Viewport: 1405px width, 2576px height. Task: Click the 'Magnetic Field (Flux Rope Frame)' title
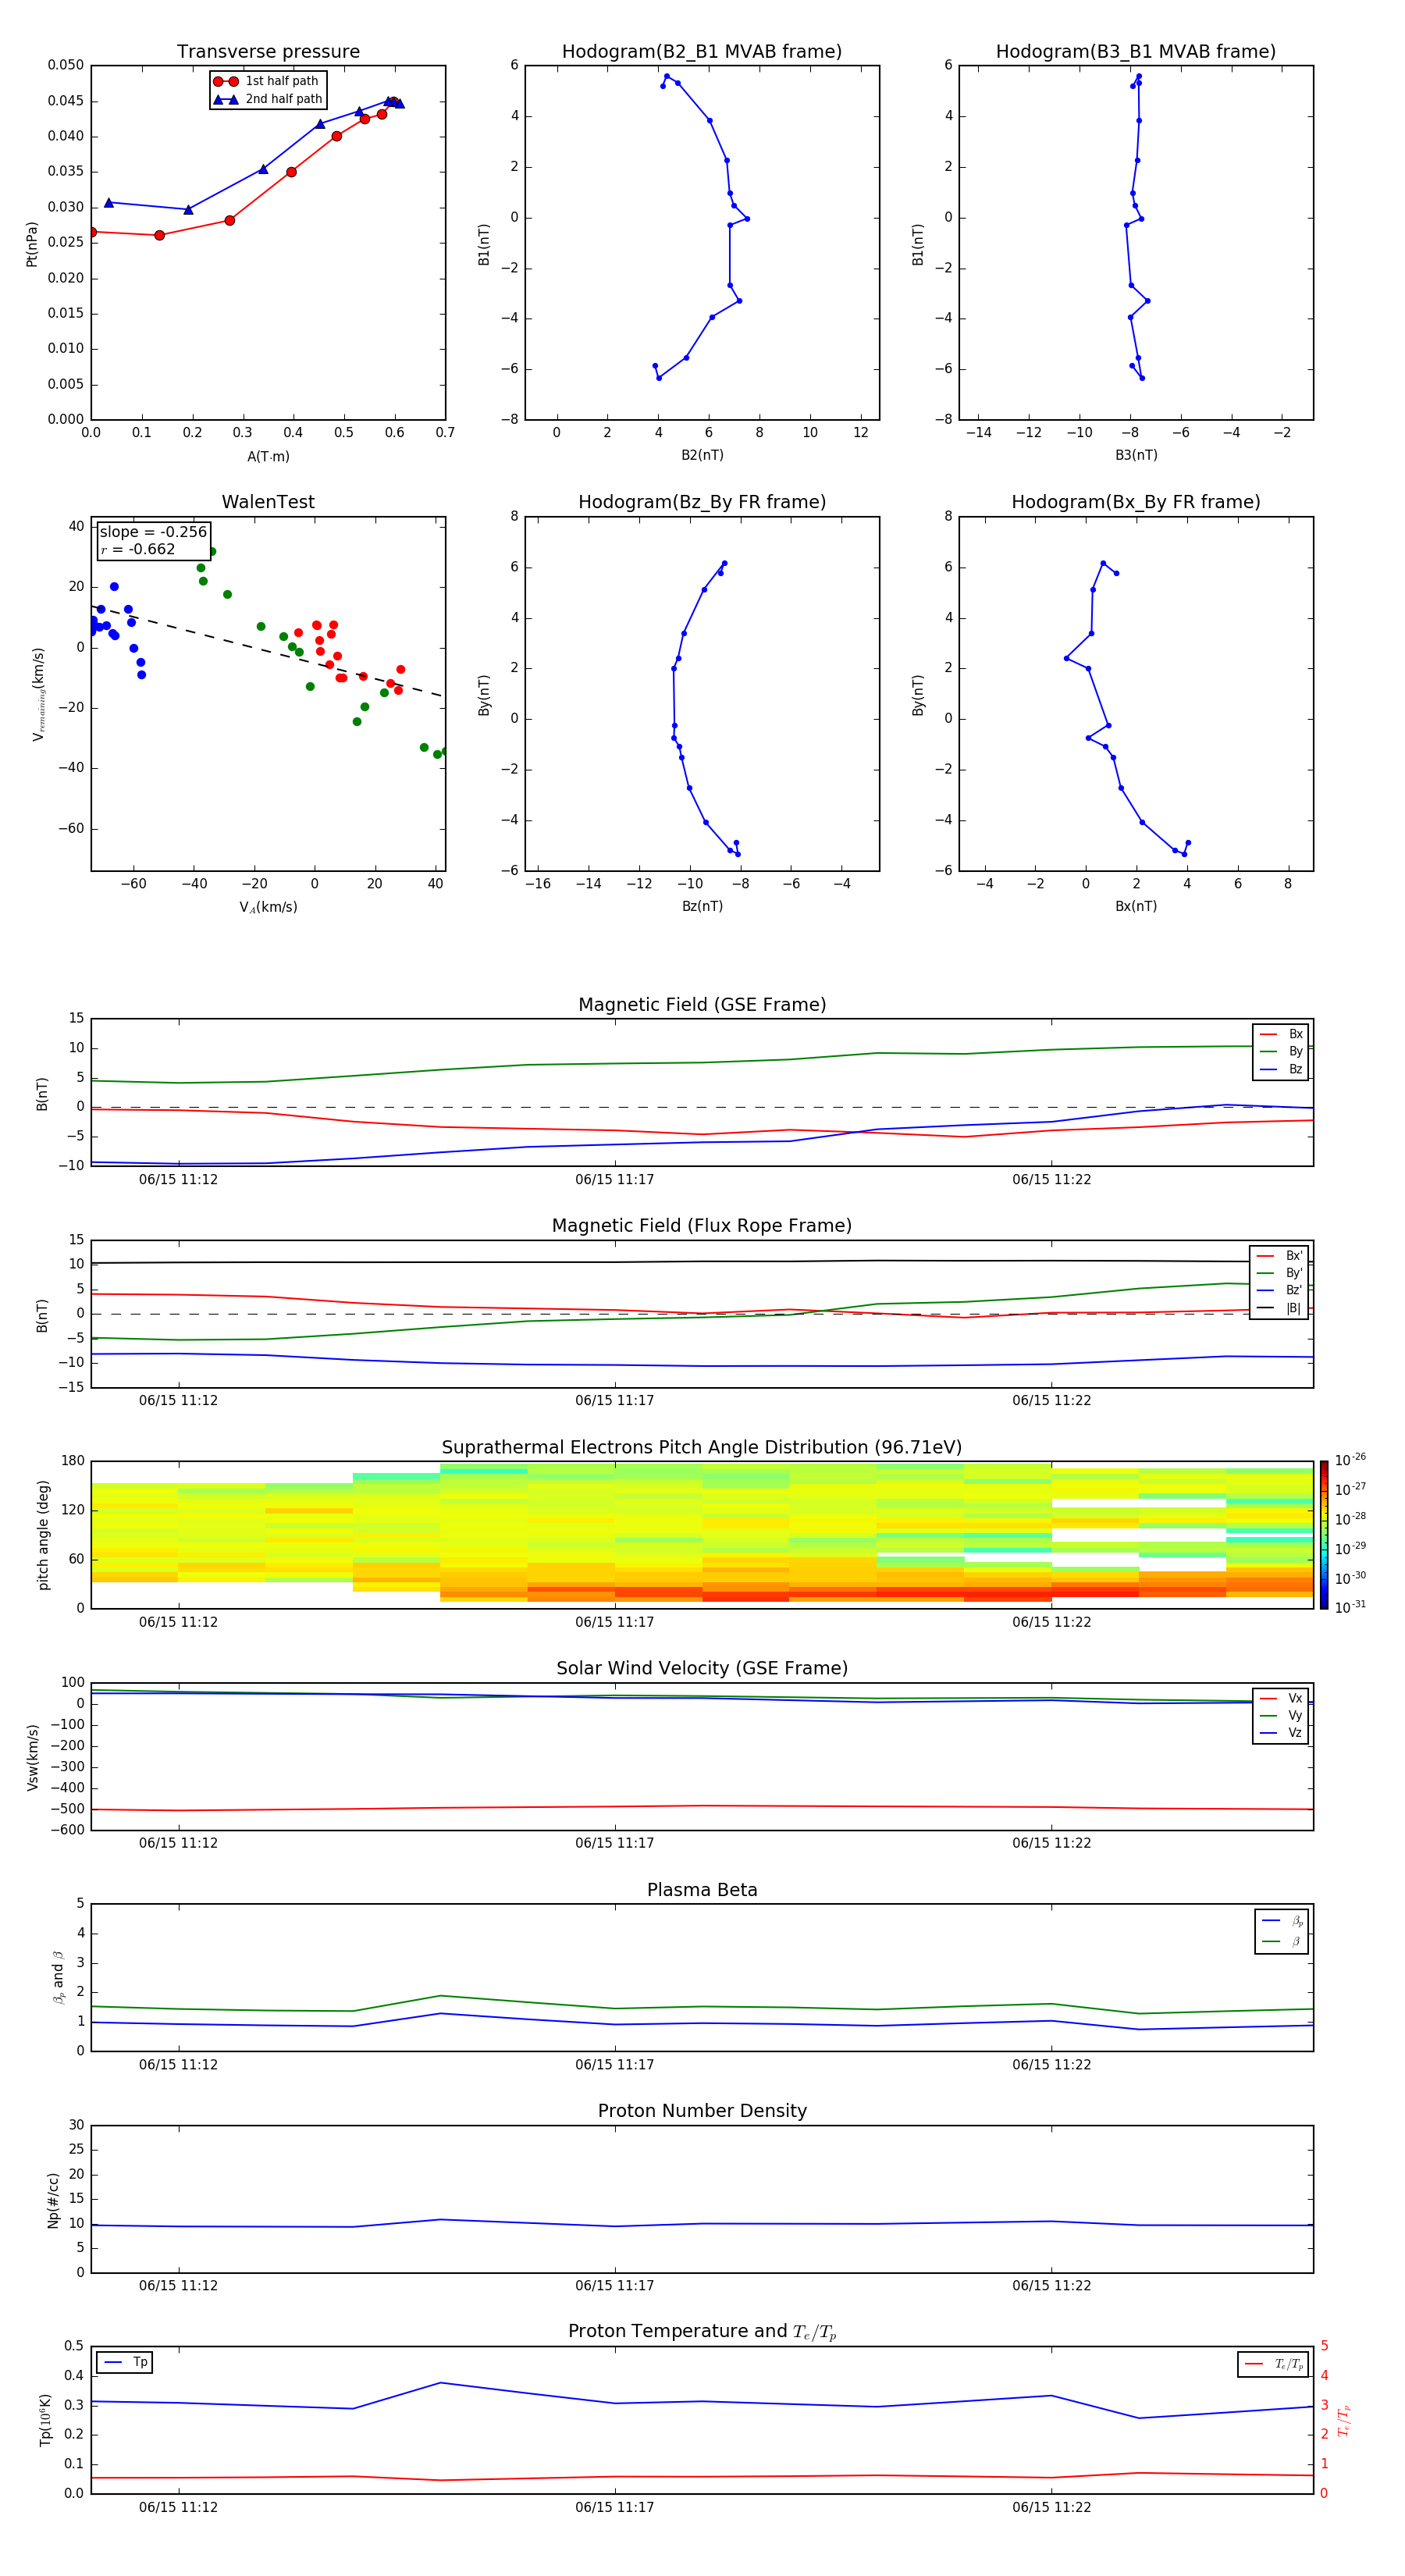tap(702, 1225)
